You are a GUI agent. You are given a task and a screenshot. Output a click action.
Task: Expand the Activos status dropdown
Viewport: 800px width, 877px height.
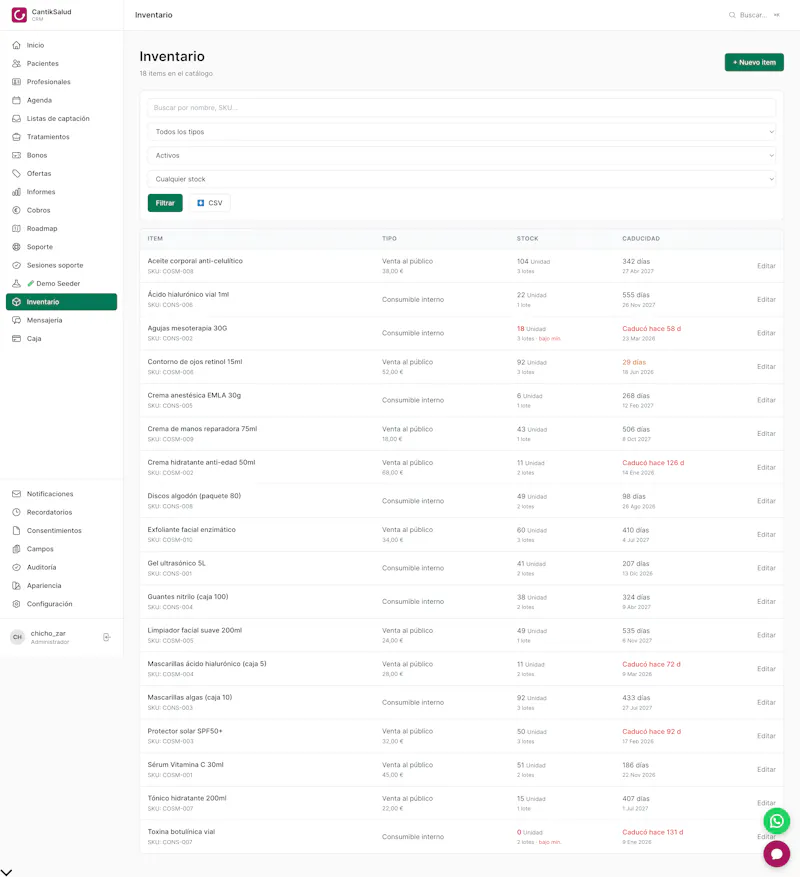[x=462, y=155]
